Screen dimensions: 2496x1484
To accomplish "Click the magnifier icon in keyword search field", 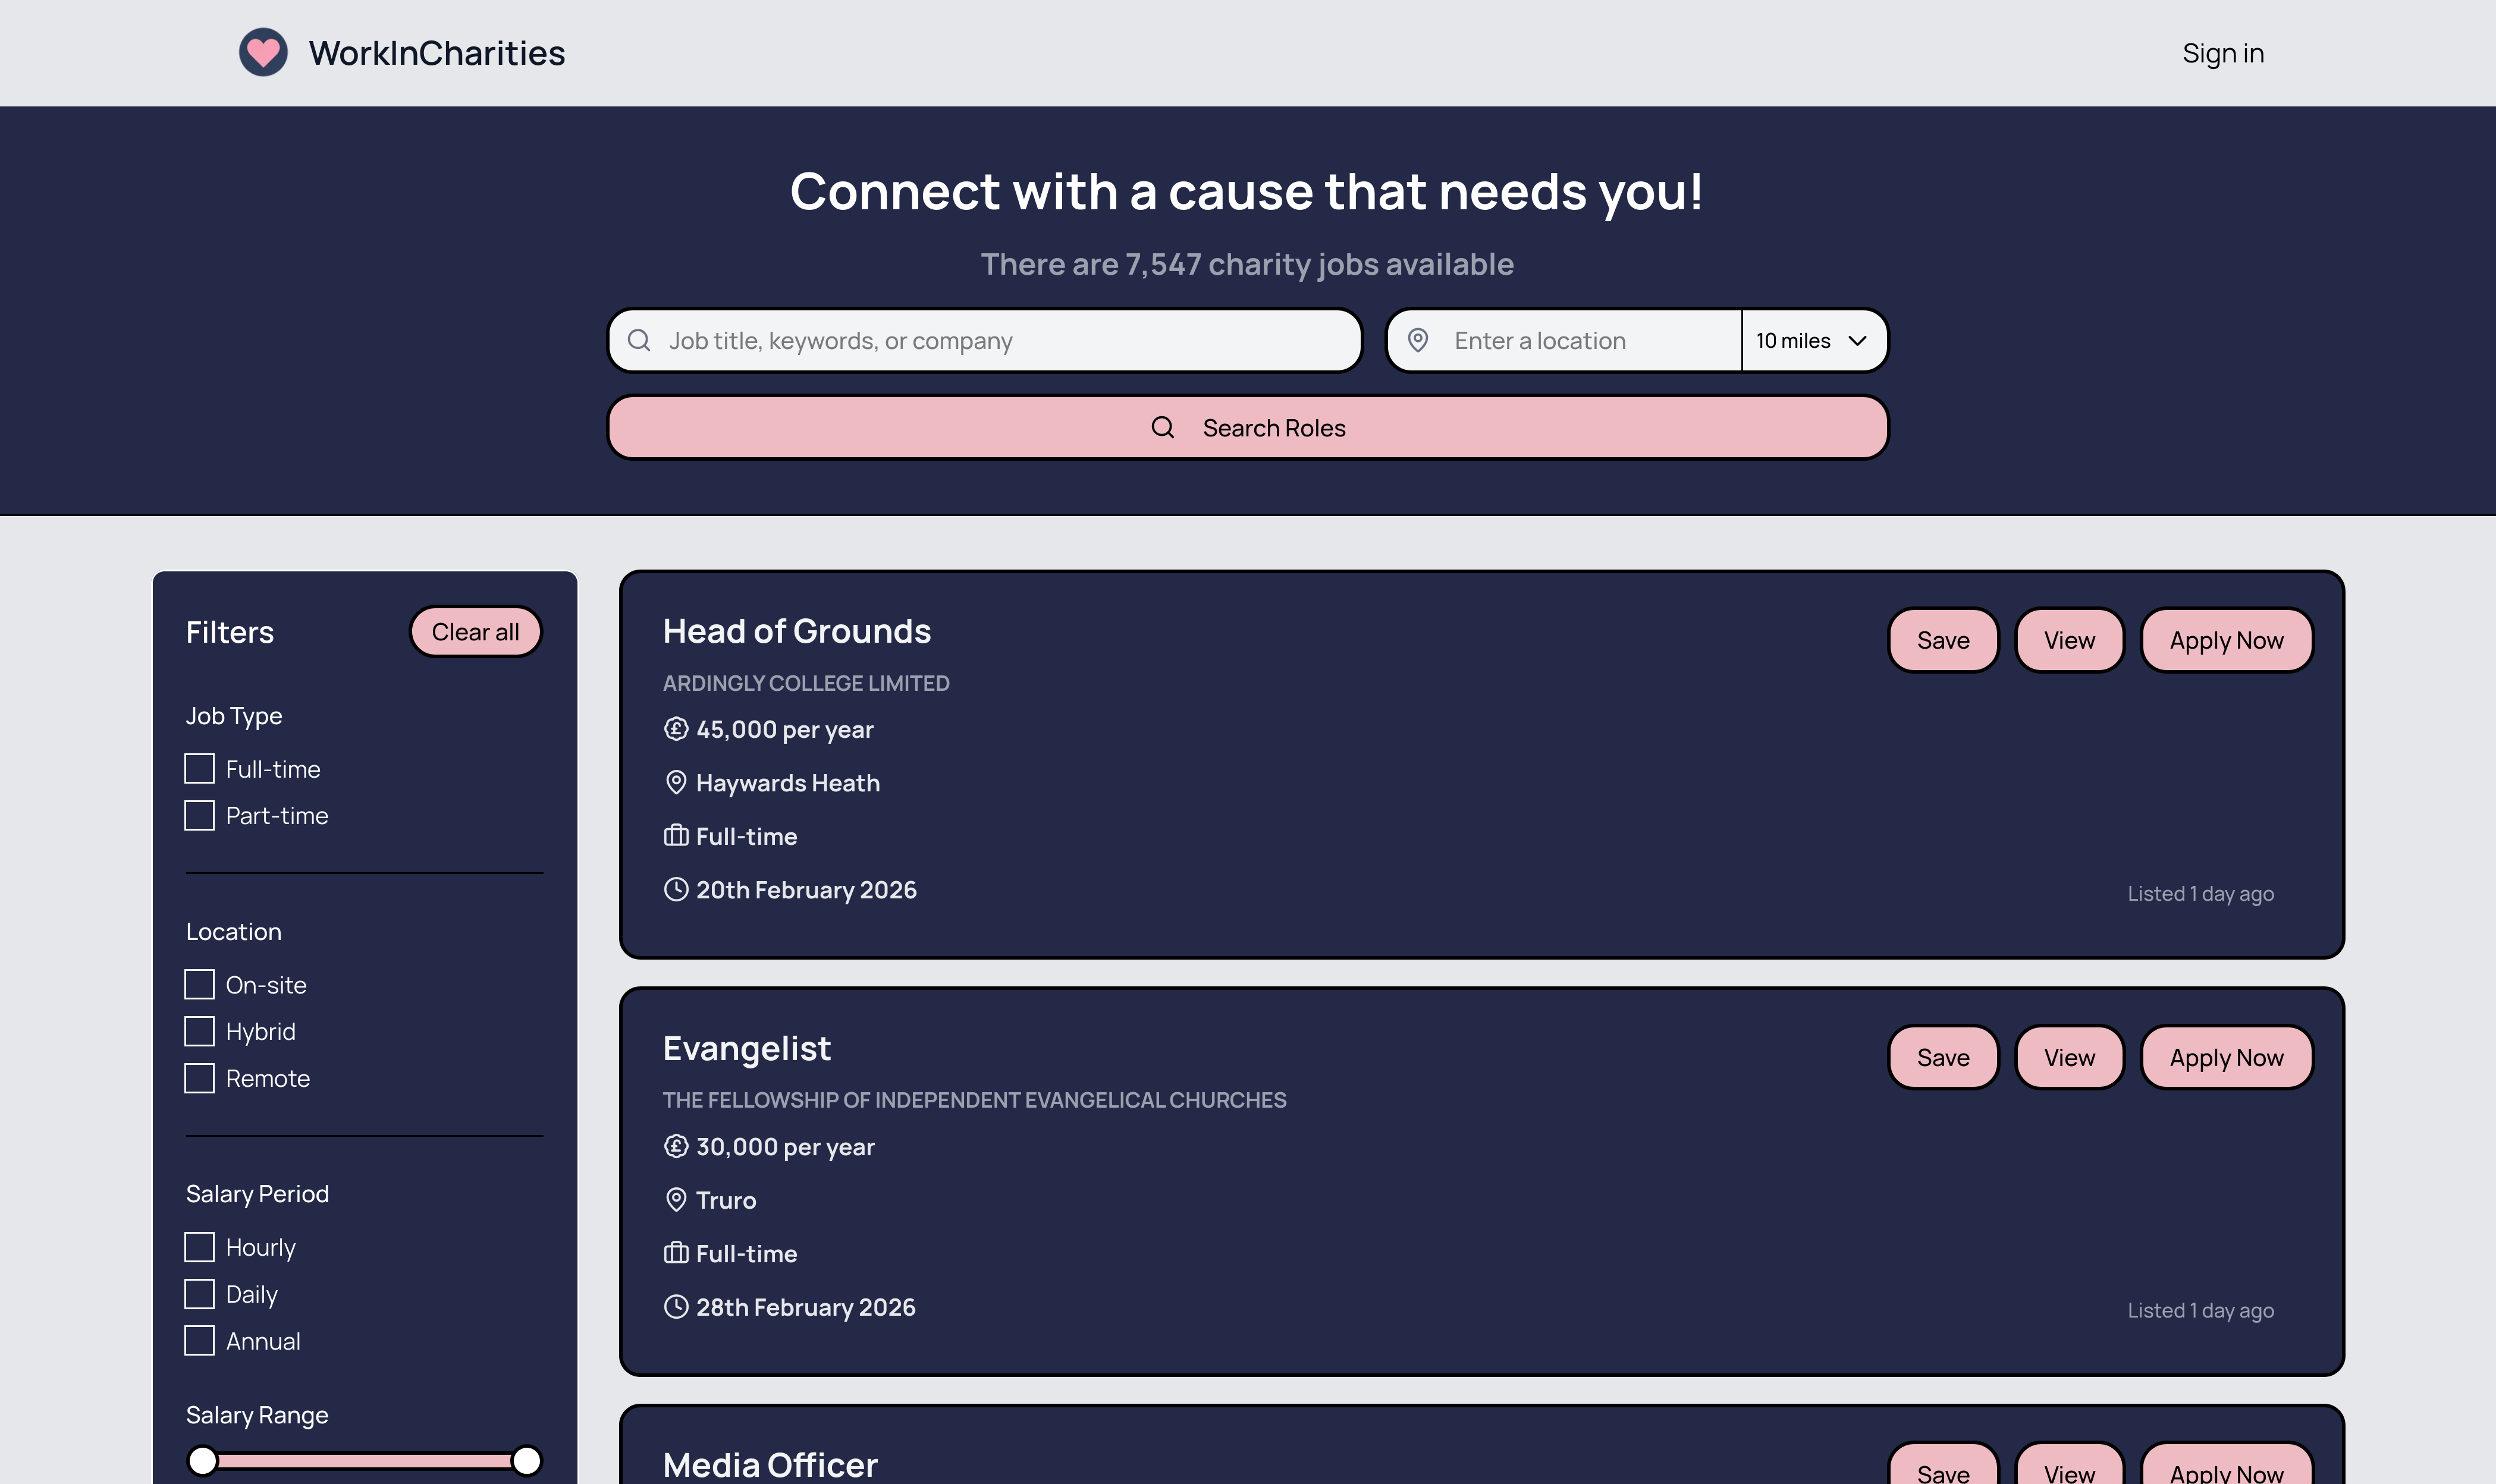I will [640, 340].
